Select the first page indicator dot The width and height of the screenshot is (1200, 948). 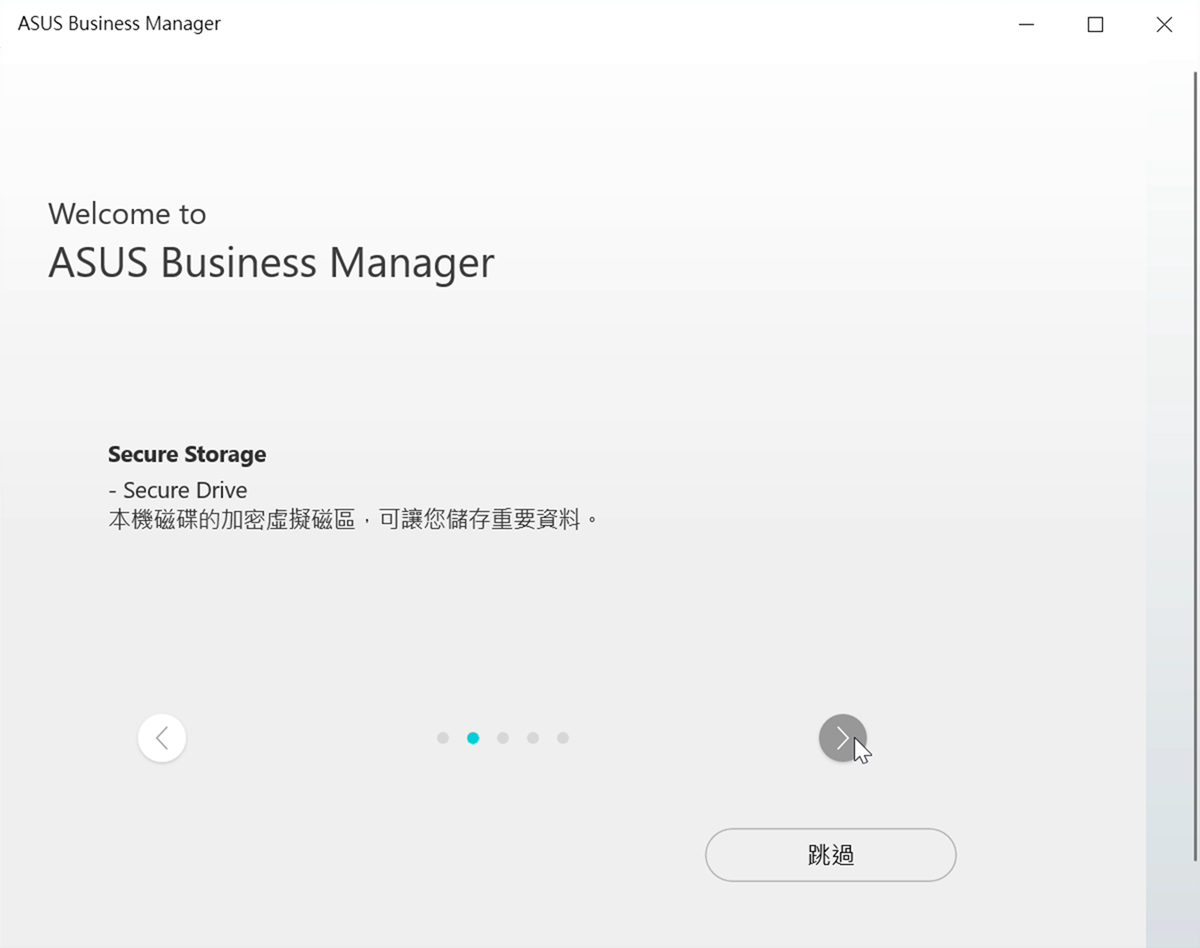coord(443,738)
